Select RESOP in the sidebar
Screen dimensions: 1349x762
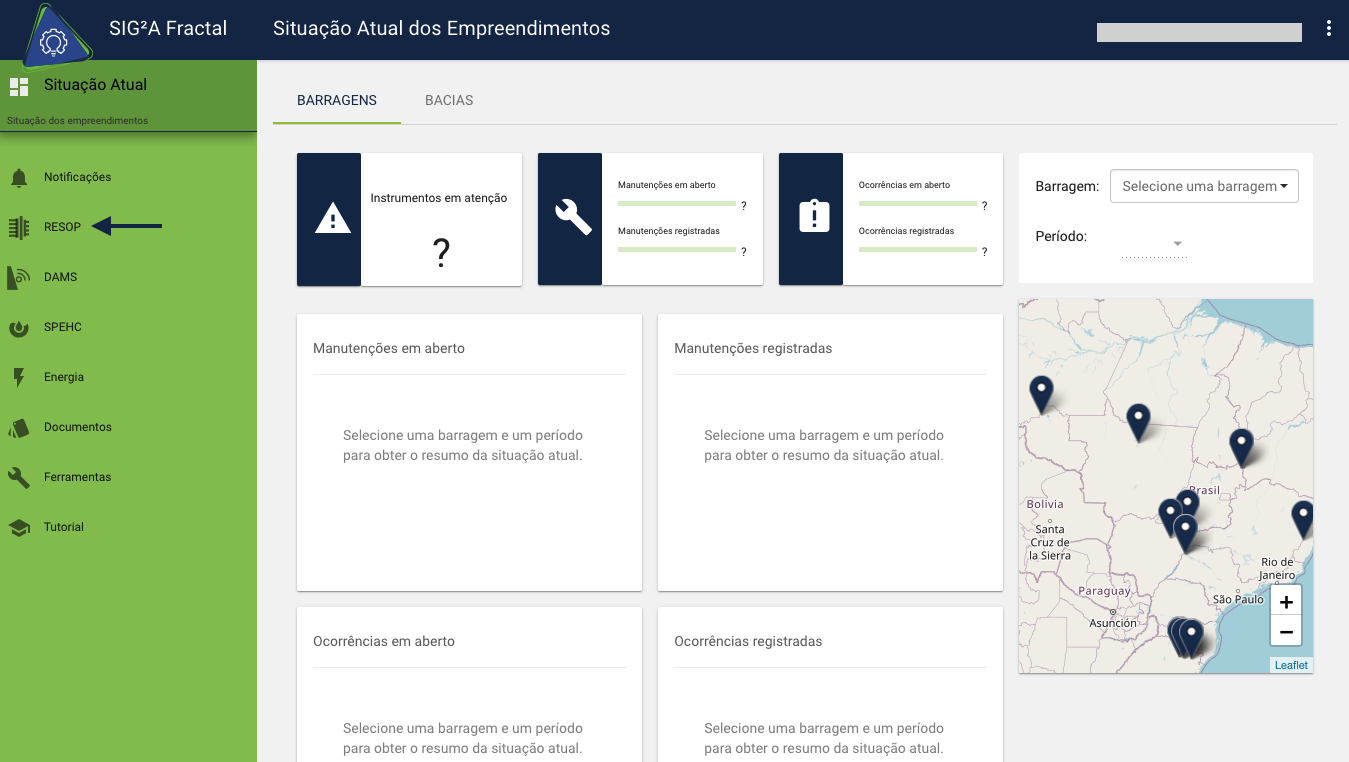(x=62, y=226)
